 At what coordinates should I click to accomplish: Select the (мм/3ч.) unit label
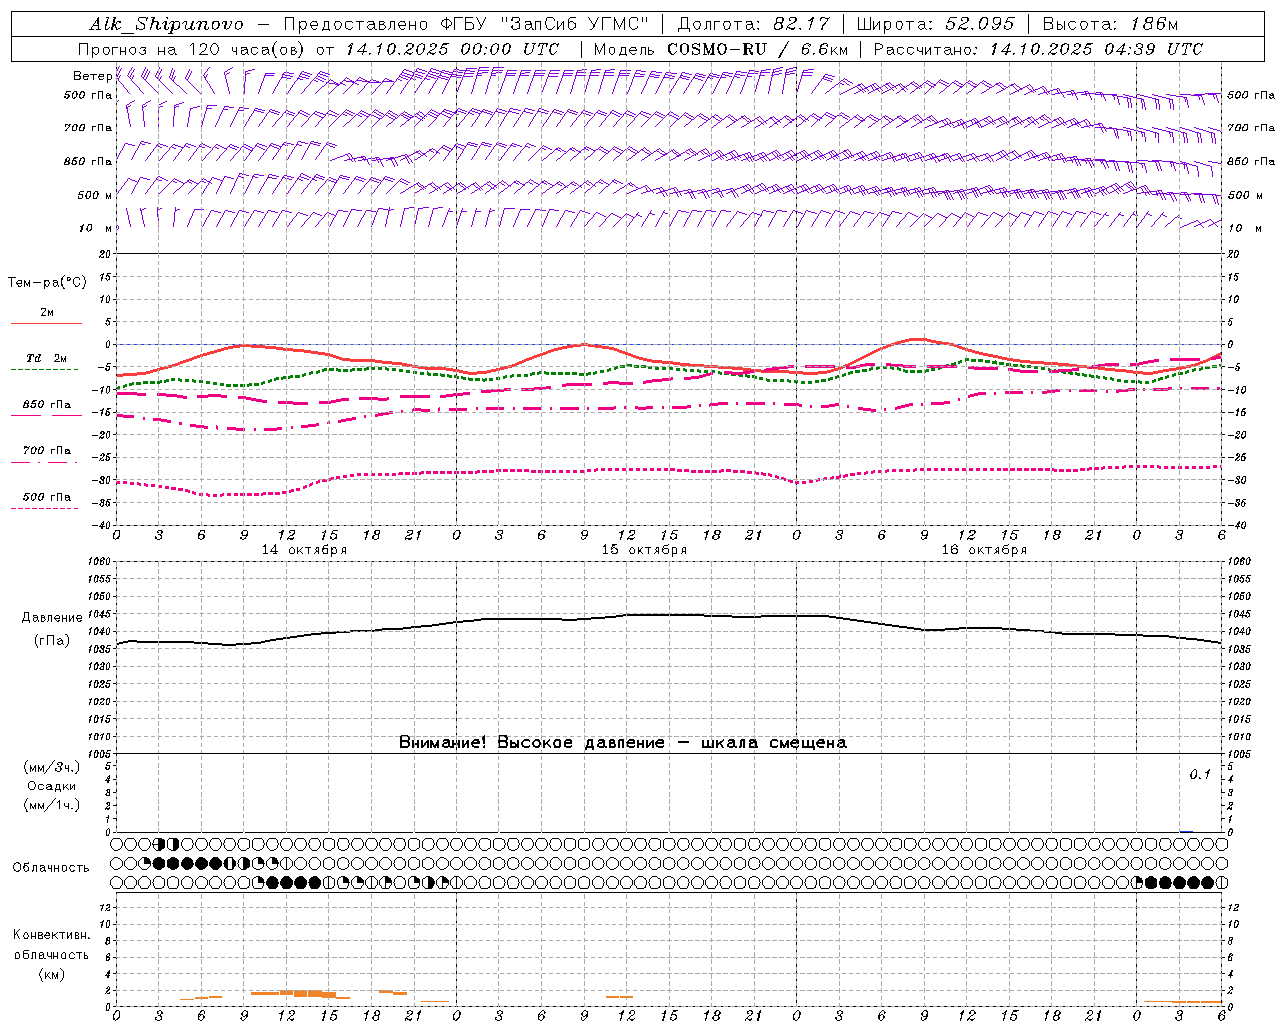coord(52,767)
